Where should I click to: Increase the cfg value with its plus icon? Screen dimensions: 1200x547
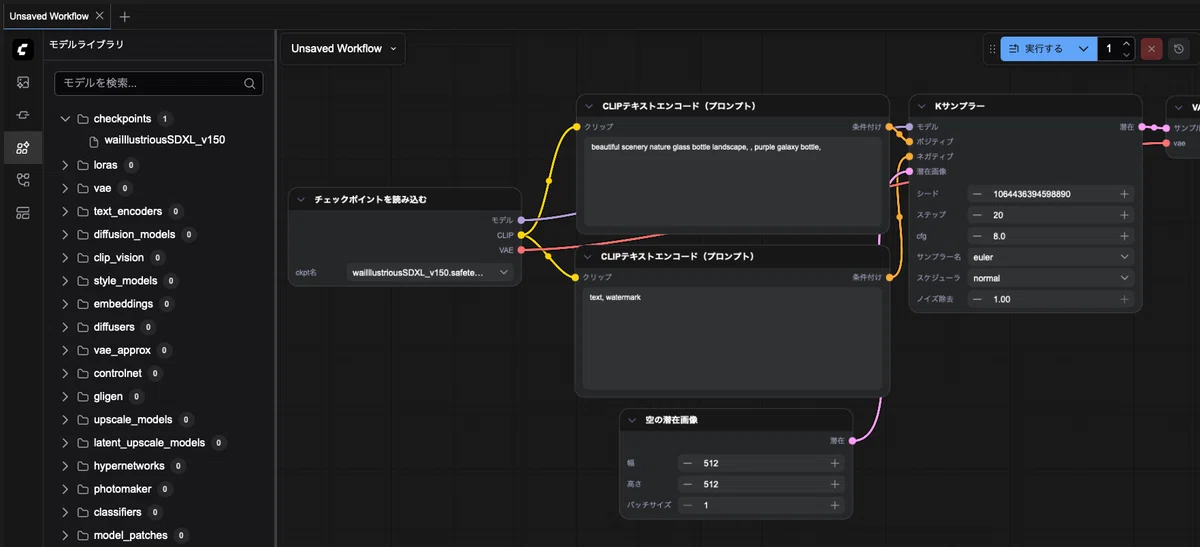click(x=1124, y=236)
